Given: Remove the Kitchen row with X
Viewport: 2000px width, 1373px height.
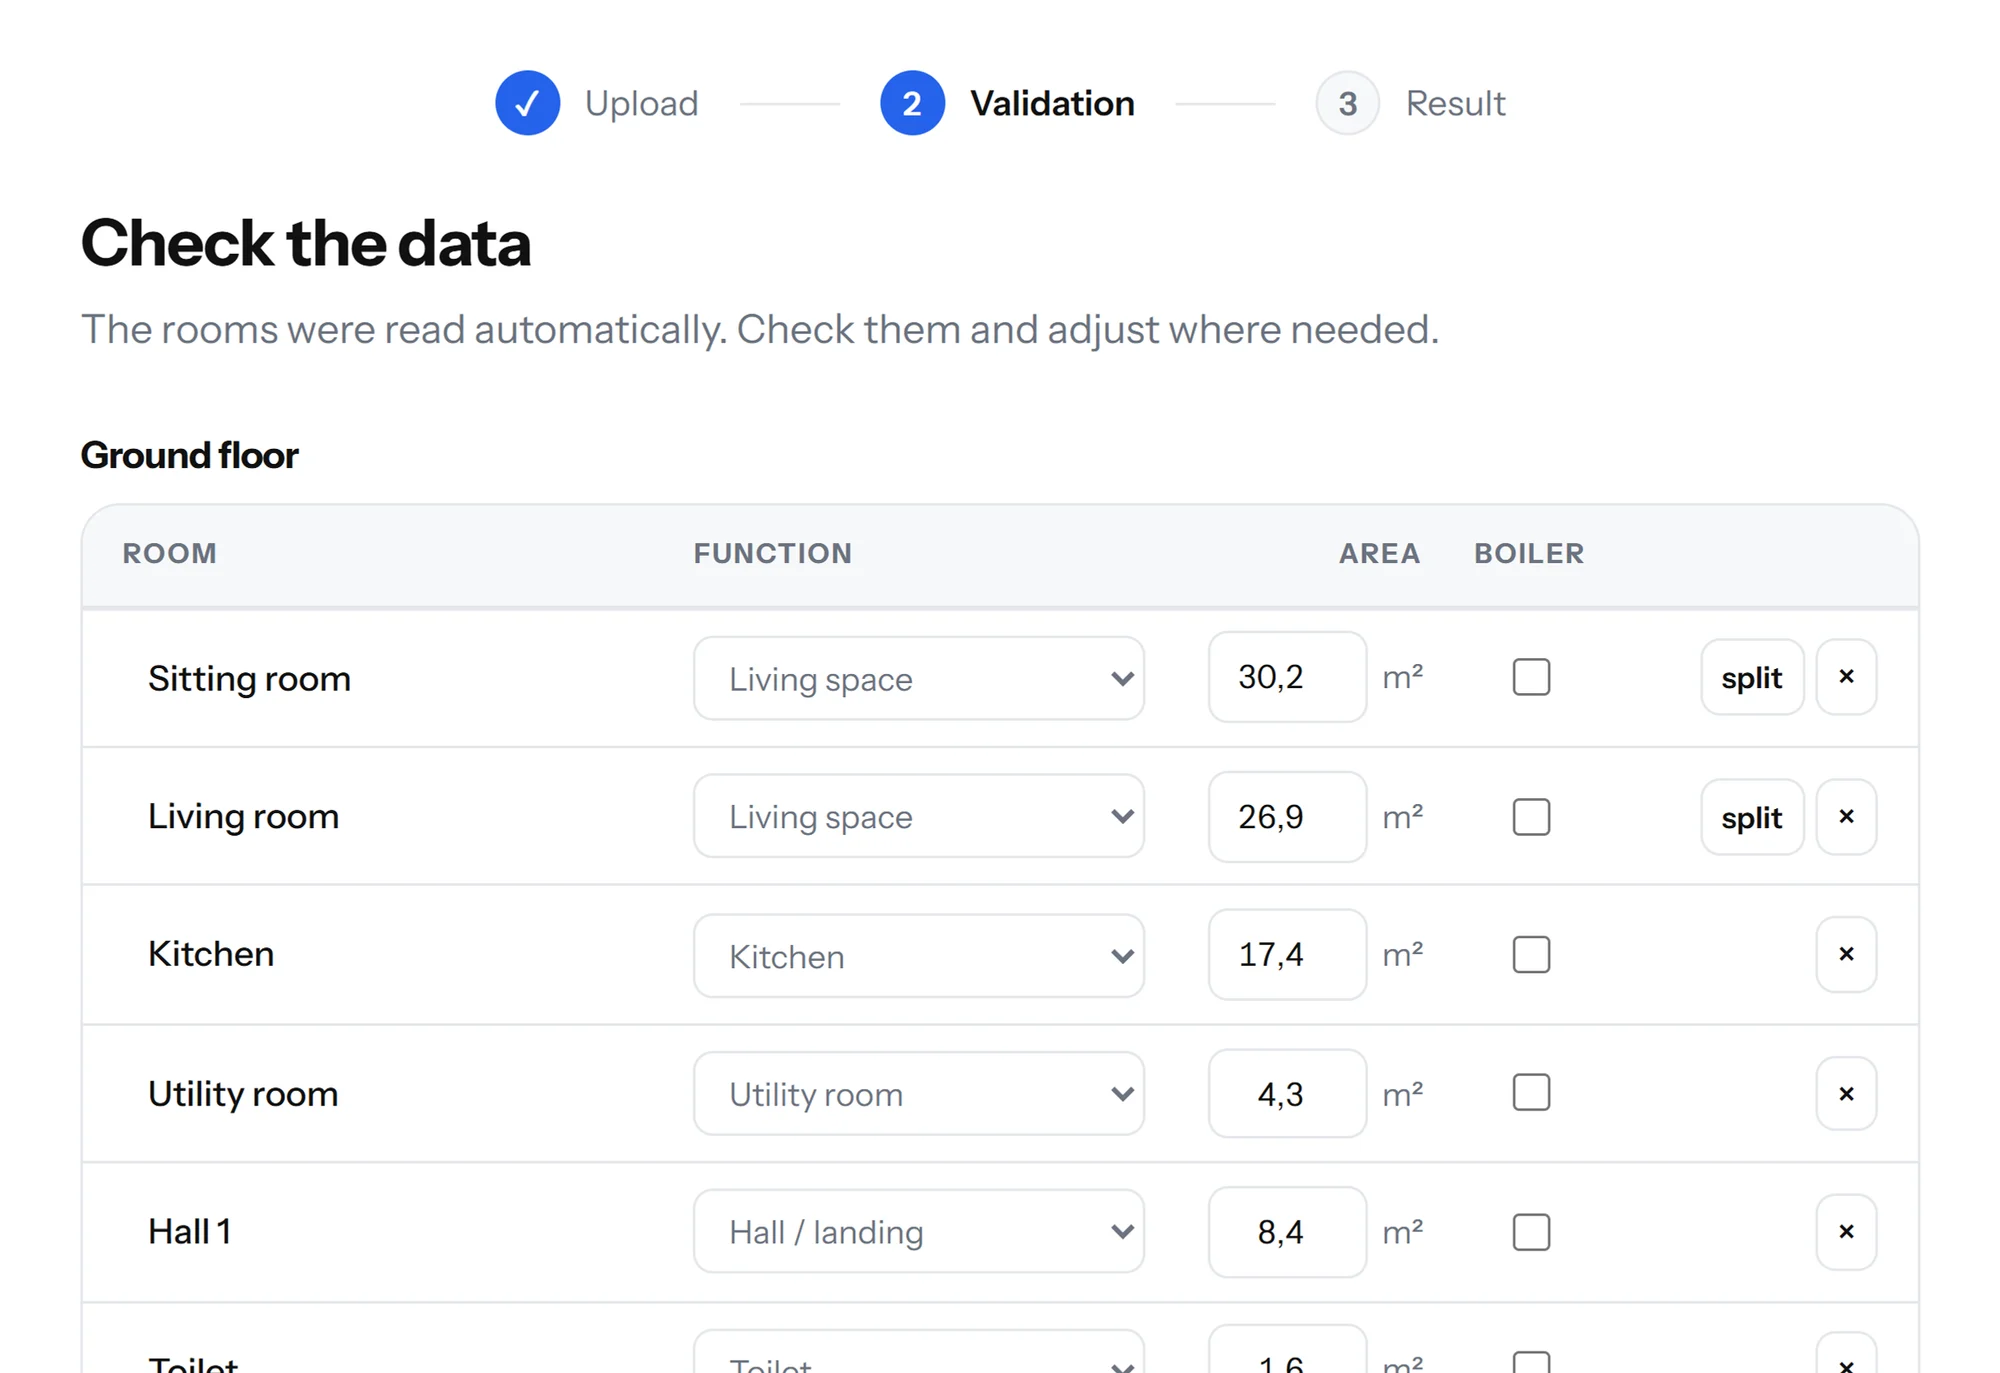Looking at the screenshot, I should pos(1846,955).
